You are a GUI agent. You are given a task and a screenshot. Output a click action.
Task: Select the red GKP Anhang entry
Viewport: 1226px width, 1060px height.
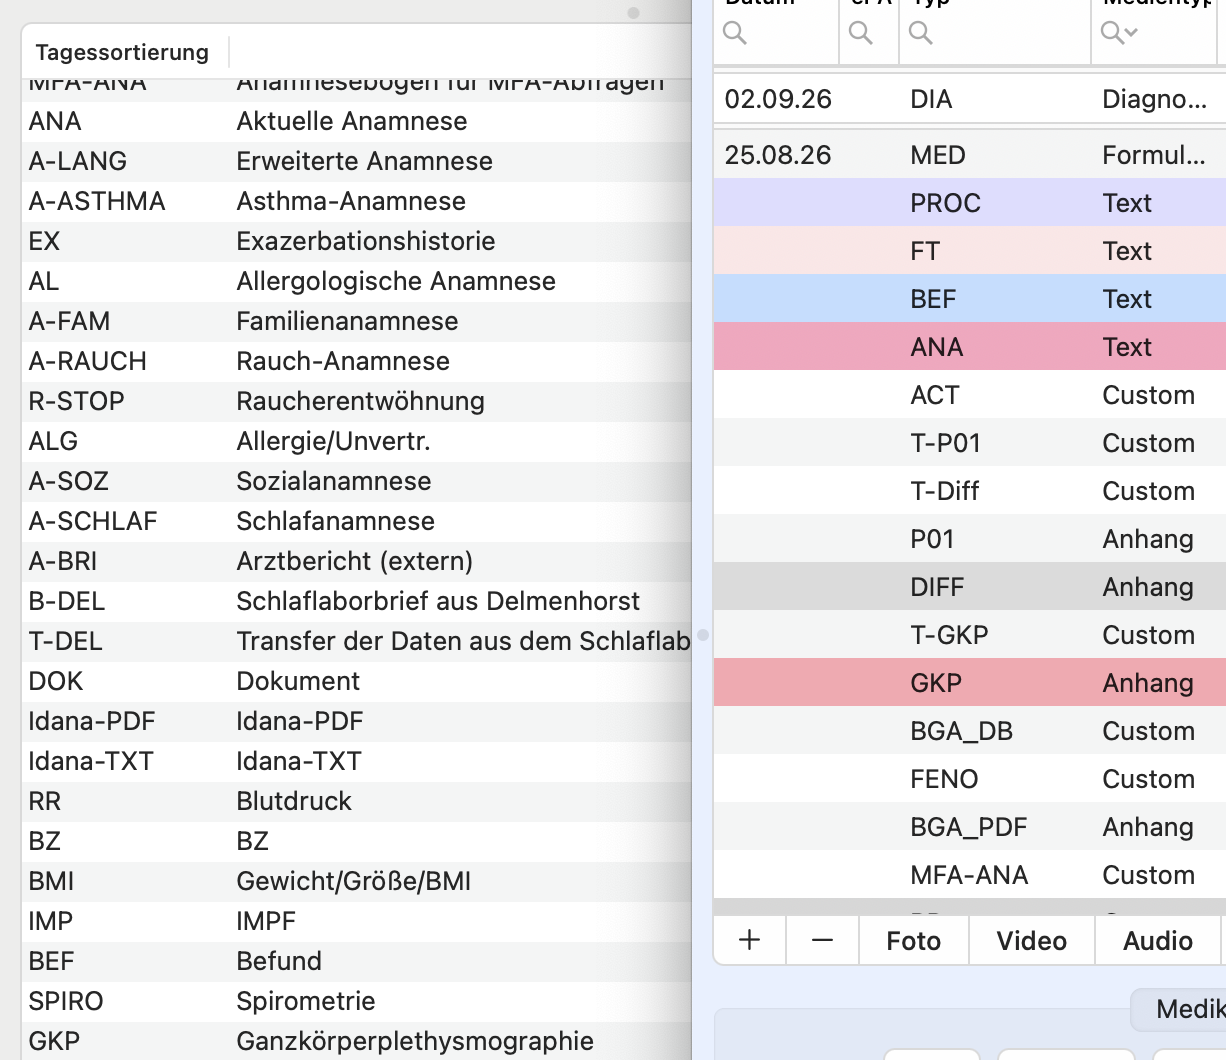[970, 683]
